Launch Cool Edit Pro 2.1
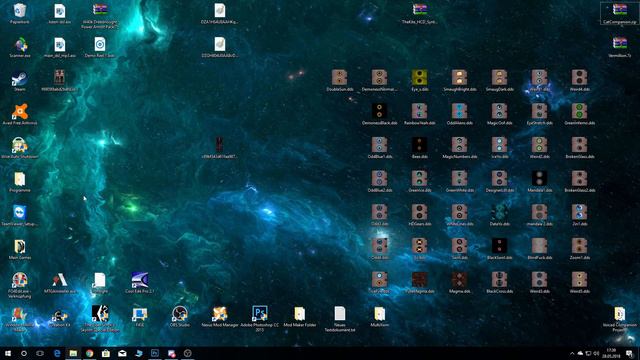This screenshot has width=640, height=360. (x=140, y=283)
